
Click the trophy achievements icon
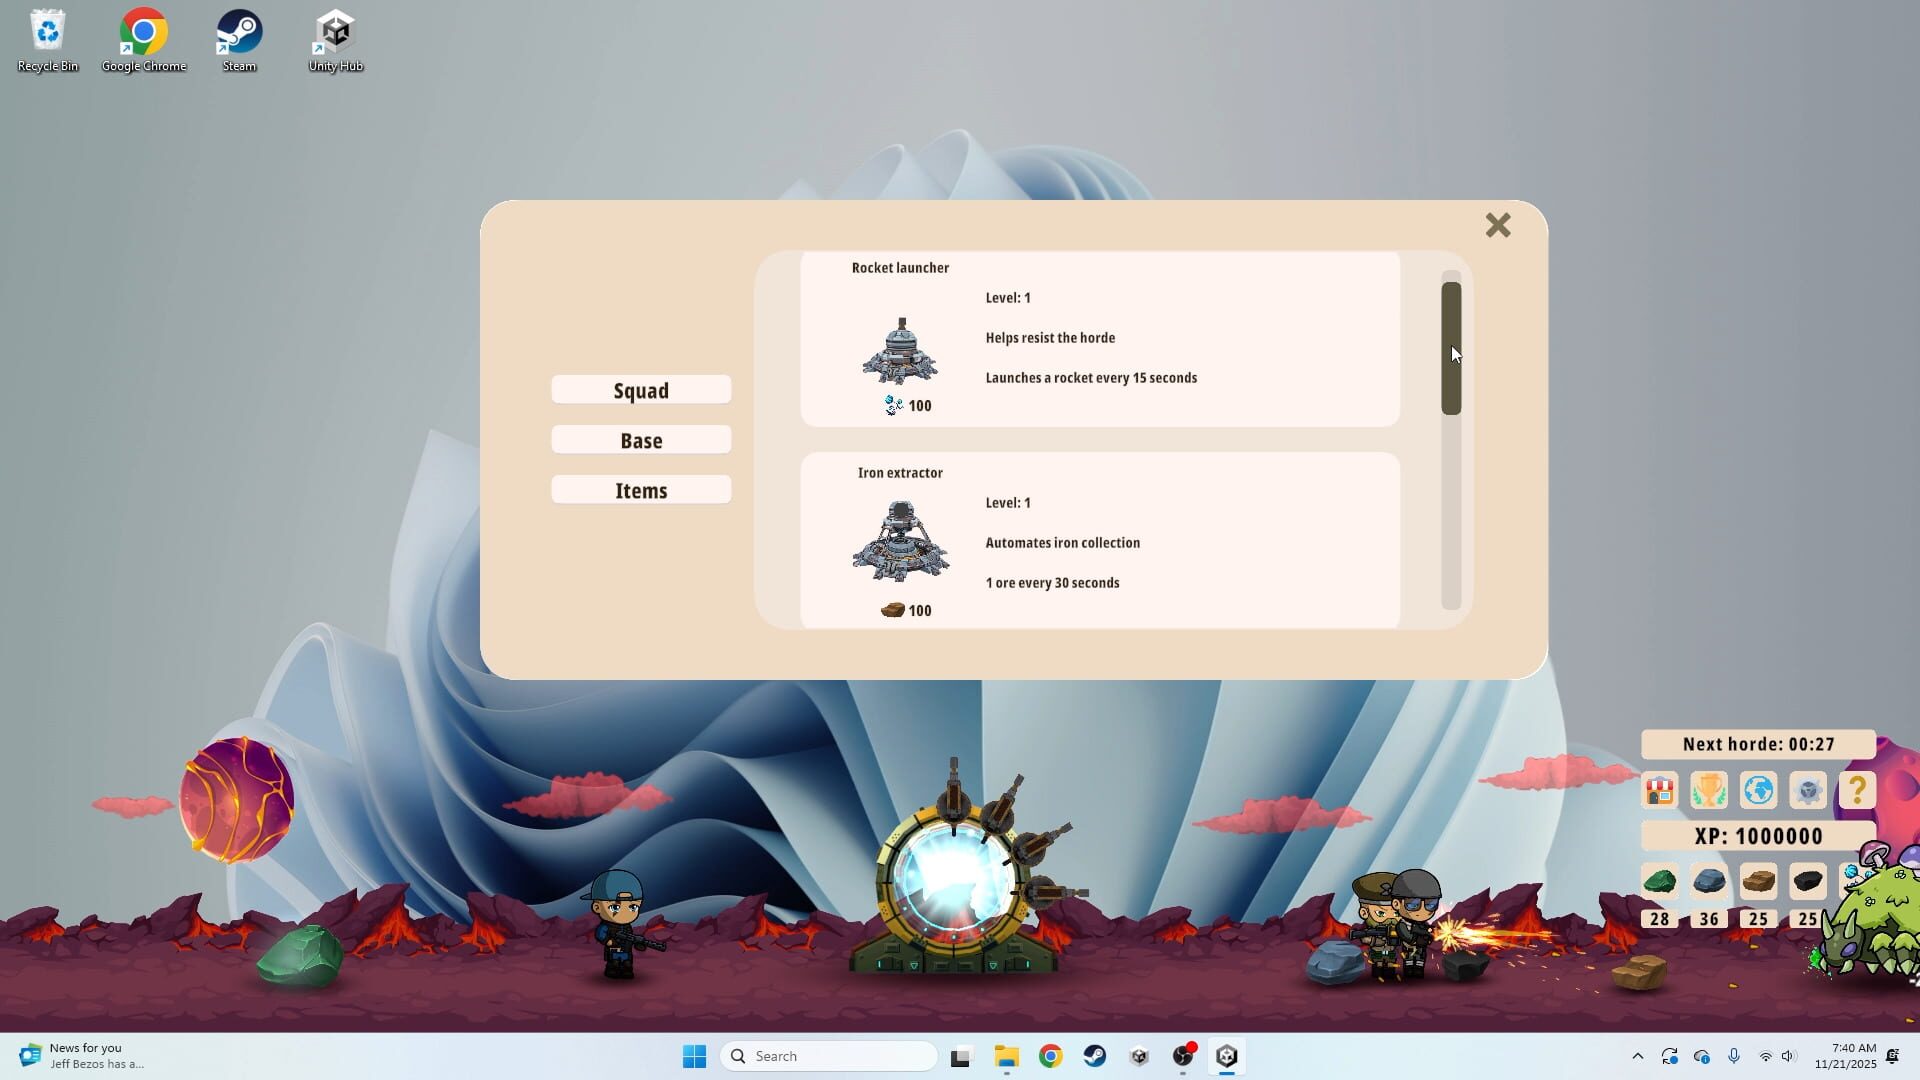1709,790
